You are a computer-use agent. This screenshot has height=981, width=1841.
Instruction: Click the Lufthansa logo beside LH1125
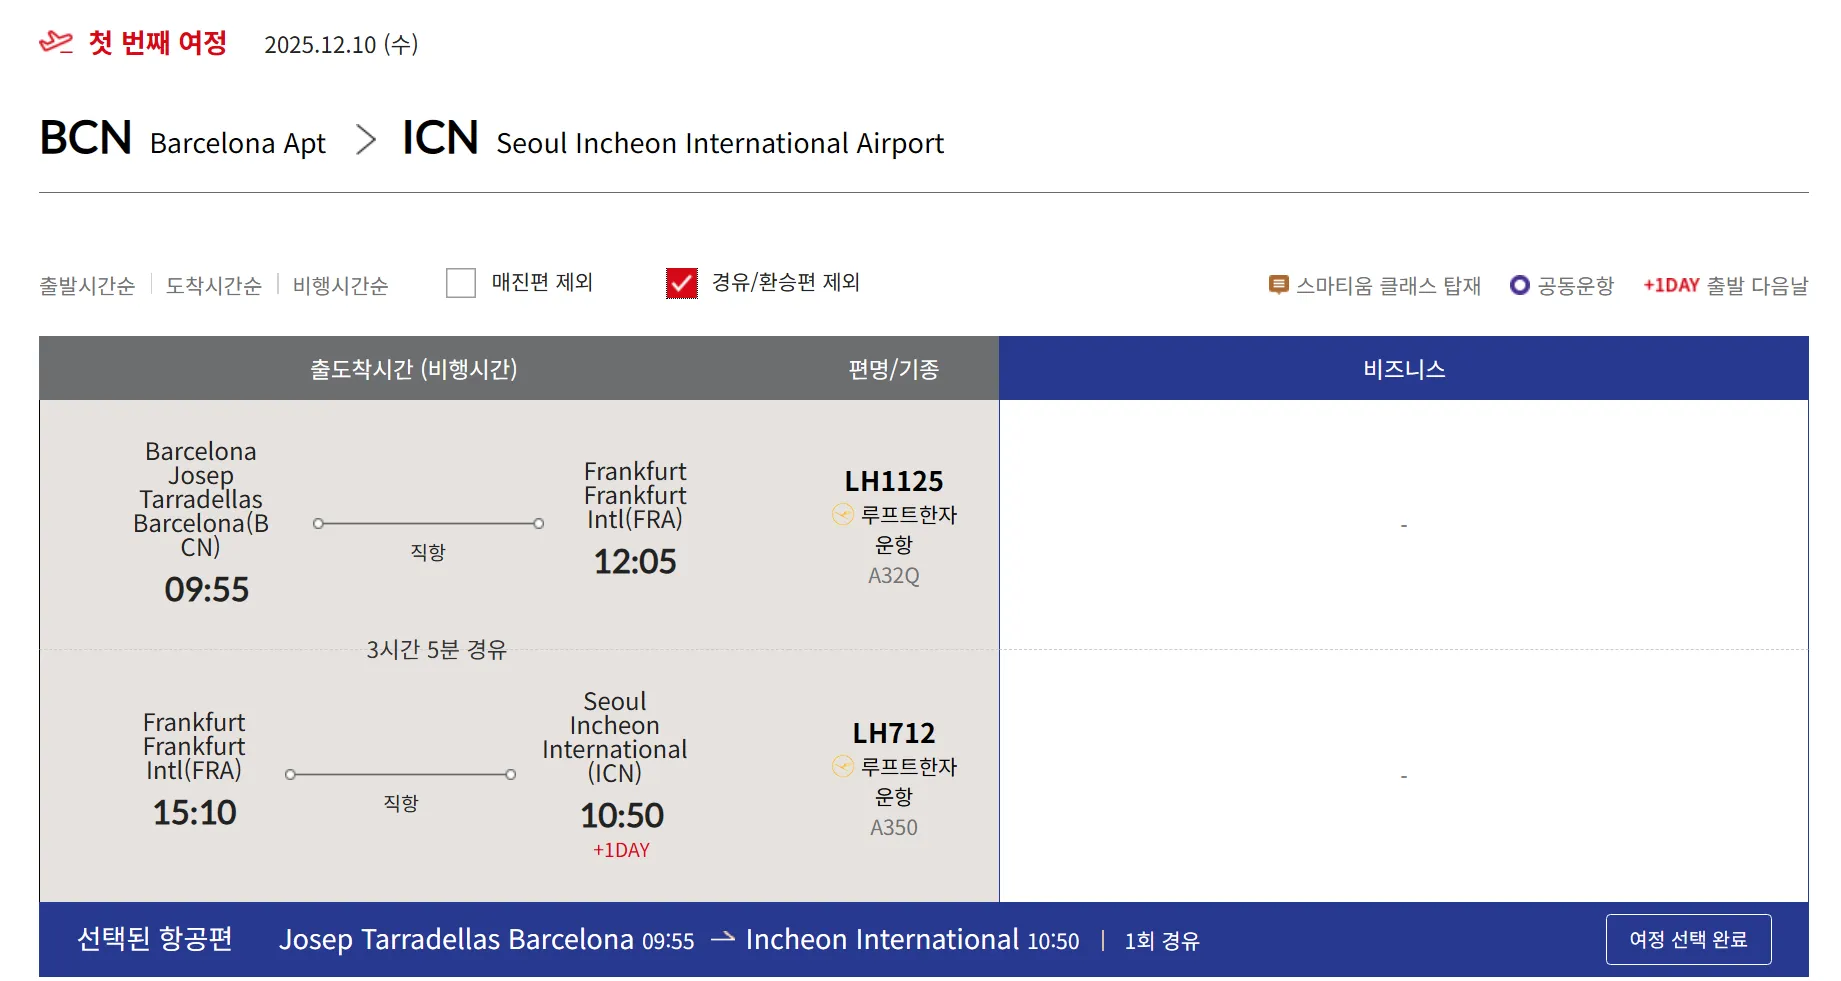(843, 514)
